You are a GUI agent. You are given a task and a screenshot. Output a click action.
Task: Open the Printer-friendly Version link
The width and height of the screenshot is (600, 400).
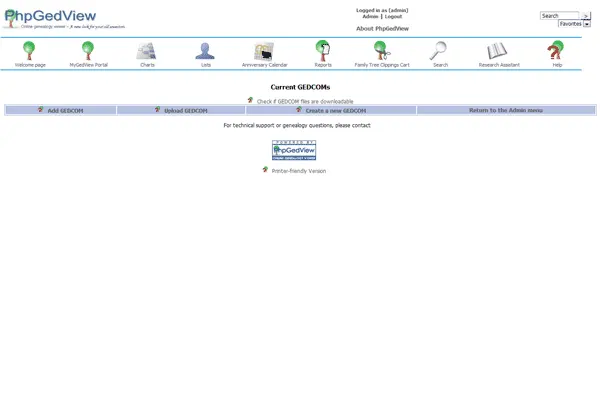pyautogui.click(x=298, y=171)
